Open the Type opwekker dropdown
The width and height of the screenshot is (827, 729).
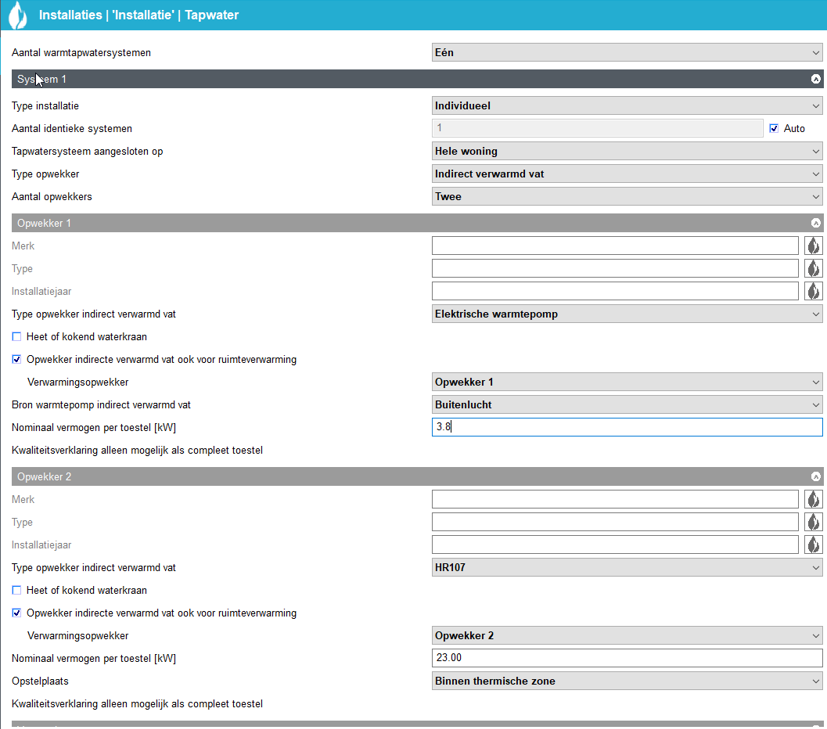627,174
